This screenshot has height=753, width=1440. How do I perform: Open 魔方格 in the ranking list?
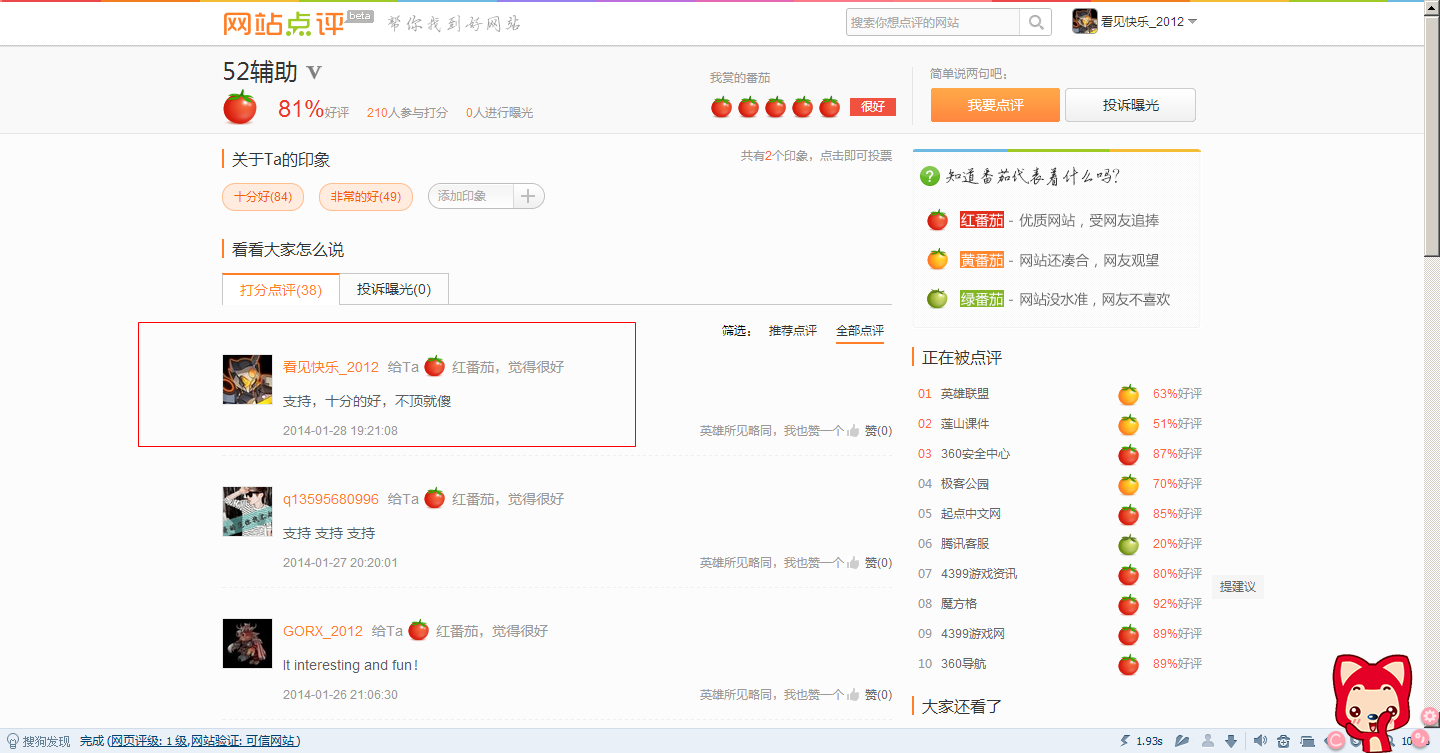click(959, 604)
